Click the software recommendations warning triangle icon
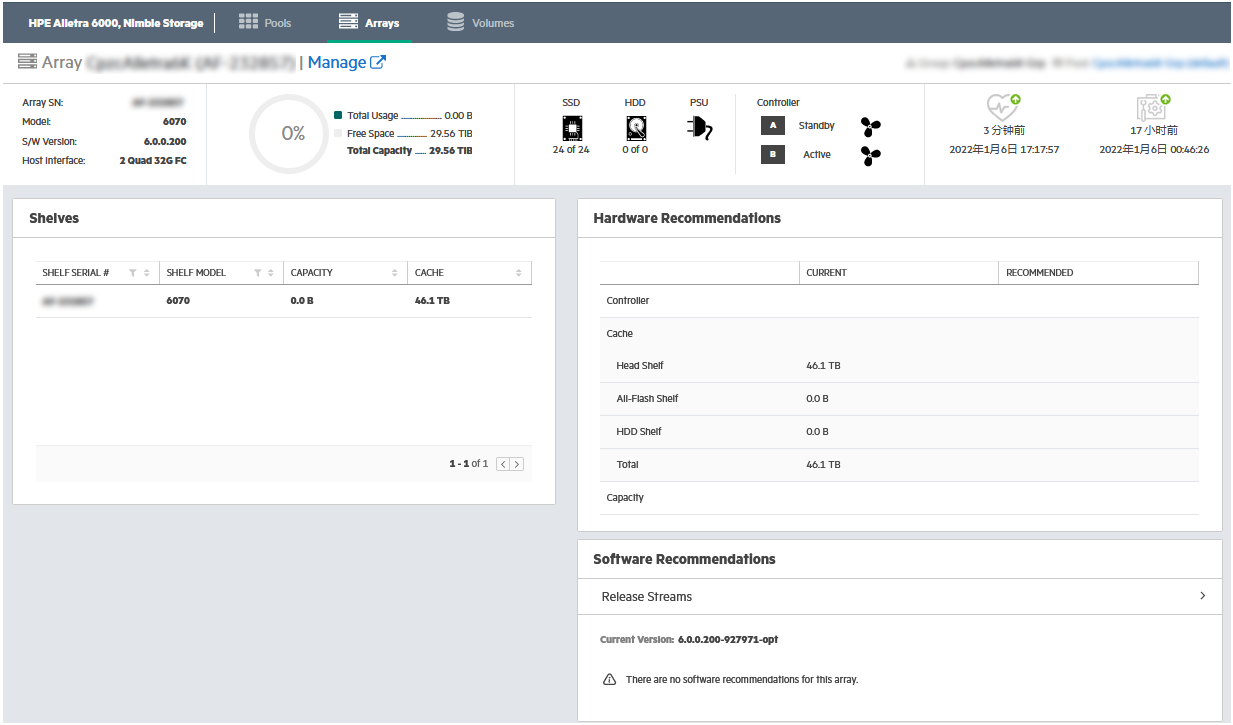 click(x=609, y=679)
